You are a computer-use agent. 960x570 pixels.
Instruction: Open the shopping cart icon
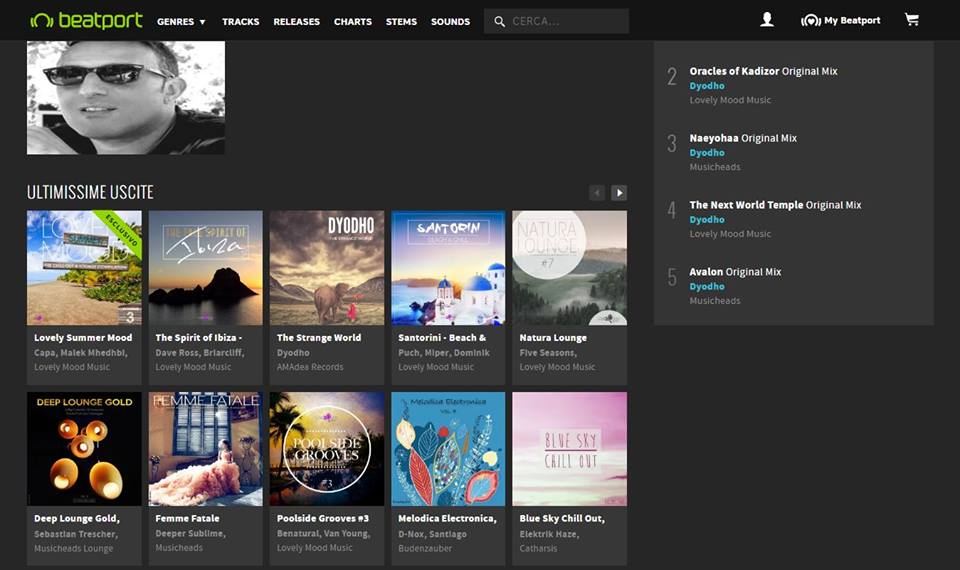tap(912, 20)
